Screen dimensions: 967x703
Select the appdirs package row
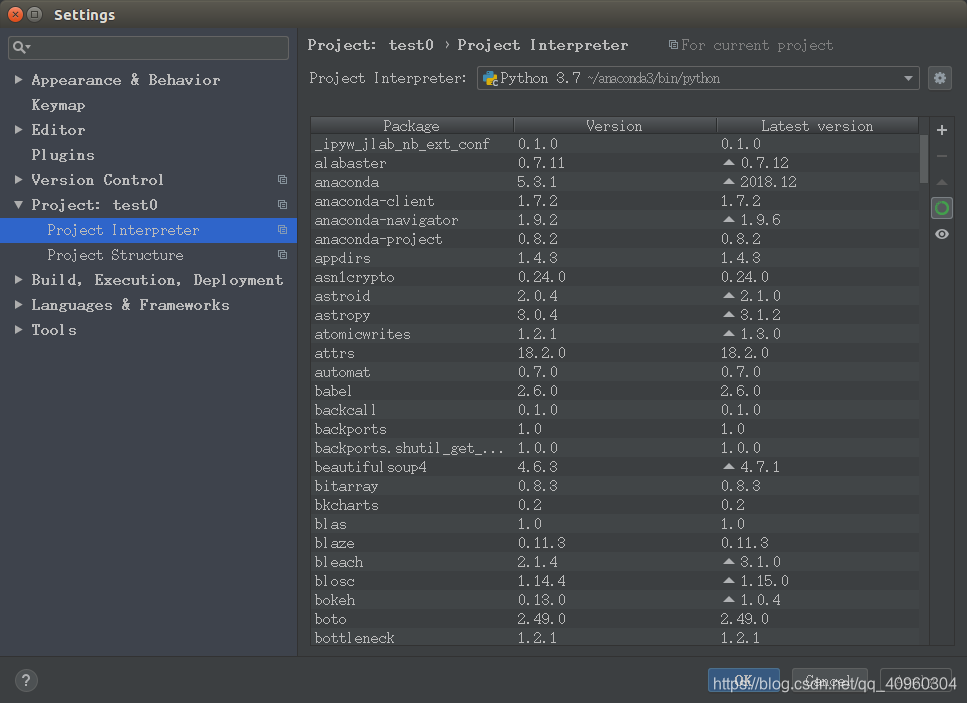pyautogui.click(x=615, y=258)
